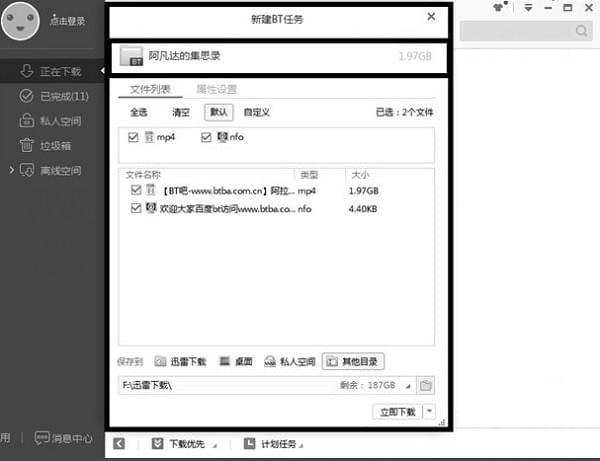Screen dimensions: 600x461
Task: Uncheck the 4.40KB nfo file row
Action: point(136,208)
